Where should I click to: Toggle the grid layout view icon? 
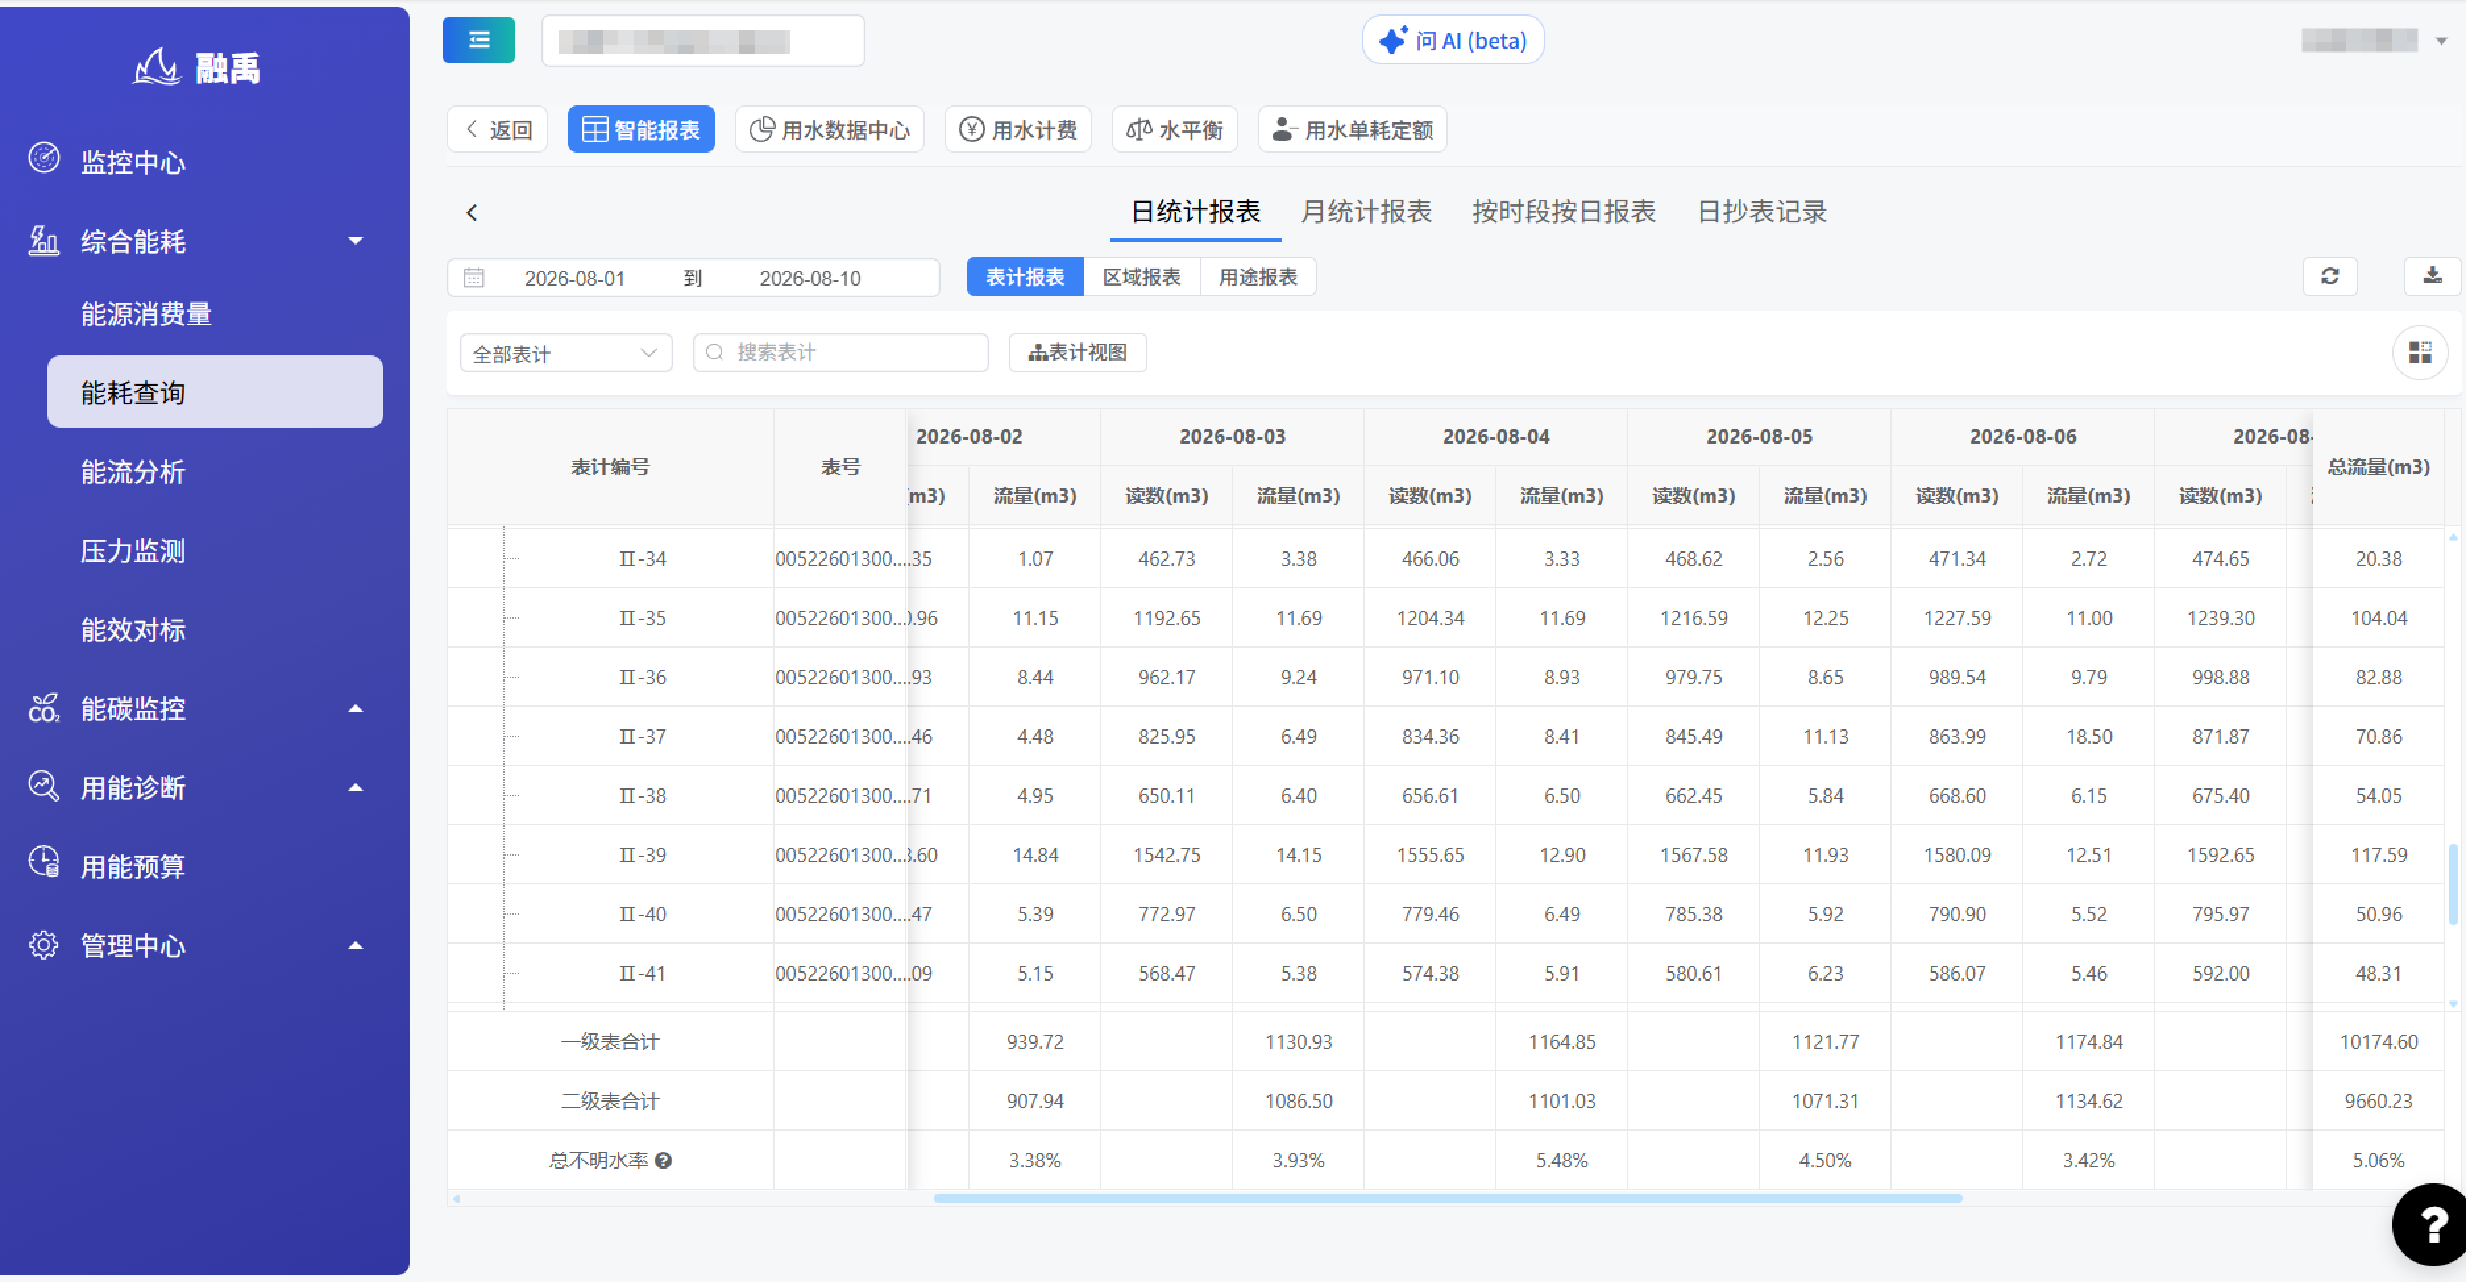pyautogui.click(x=2420, y=353)
